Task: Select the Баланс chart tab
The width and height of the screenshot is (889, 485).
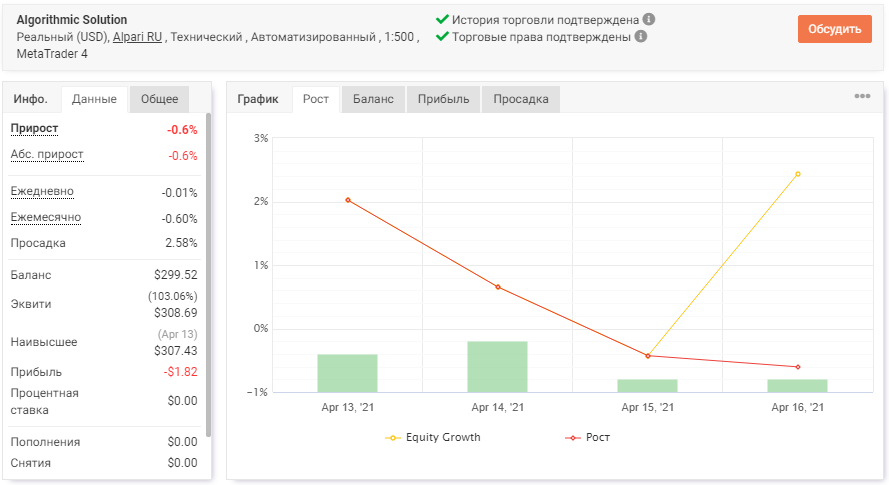Action: tap(373, 99)
